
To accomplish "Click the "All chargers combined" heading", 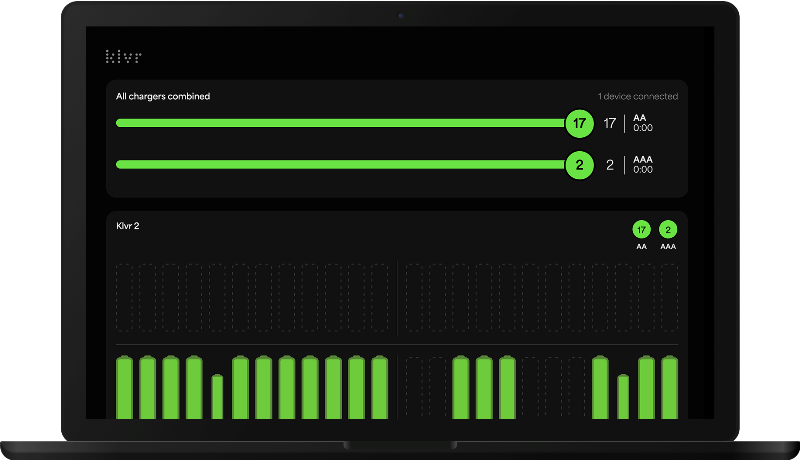I will [163, 97].
